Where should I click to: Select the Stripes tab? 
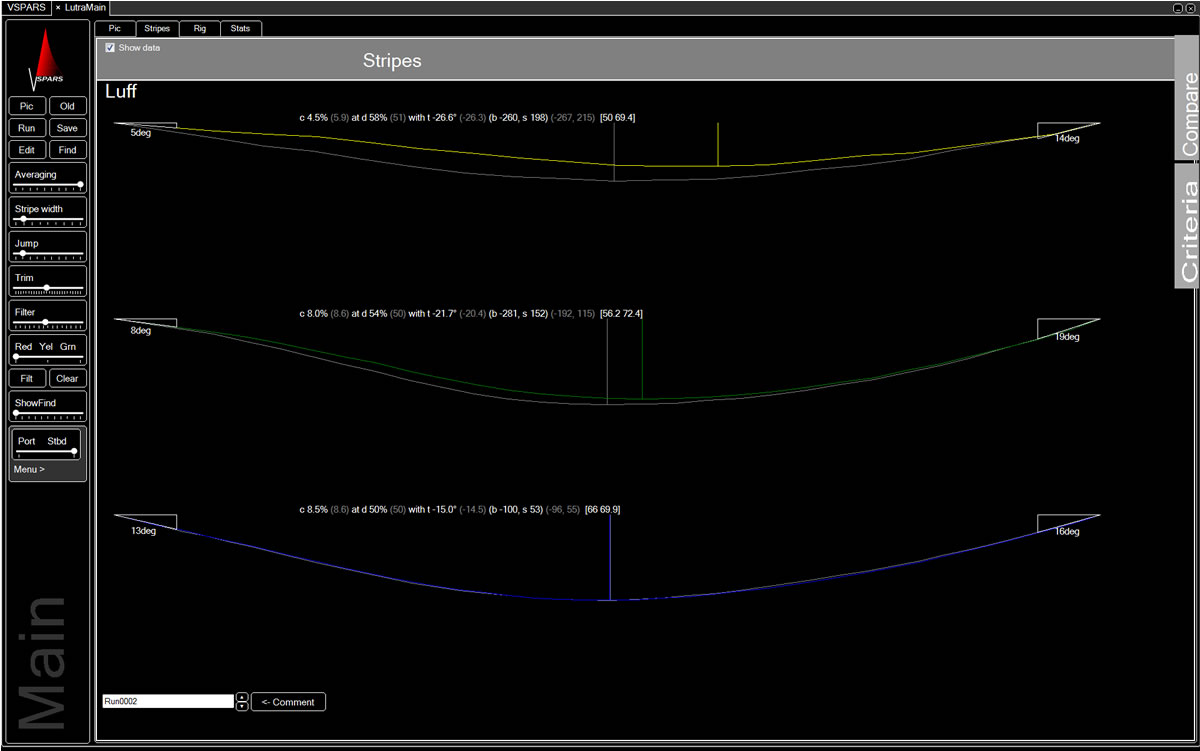[157, 29]
